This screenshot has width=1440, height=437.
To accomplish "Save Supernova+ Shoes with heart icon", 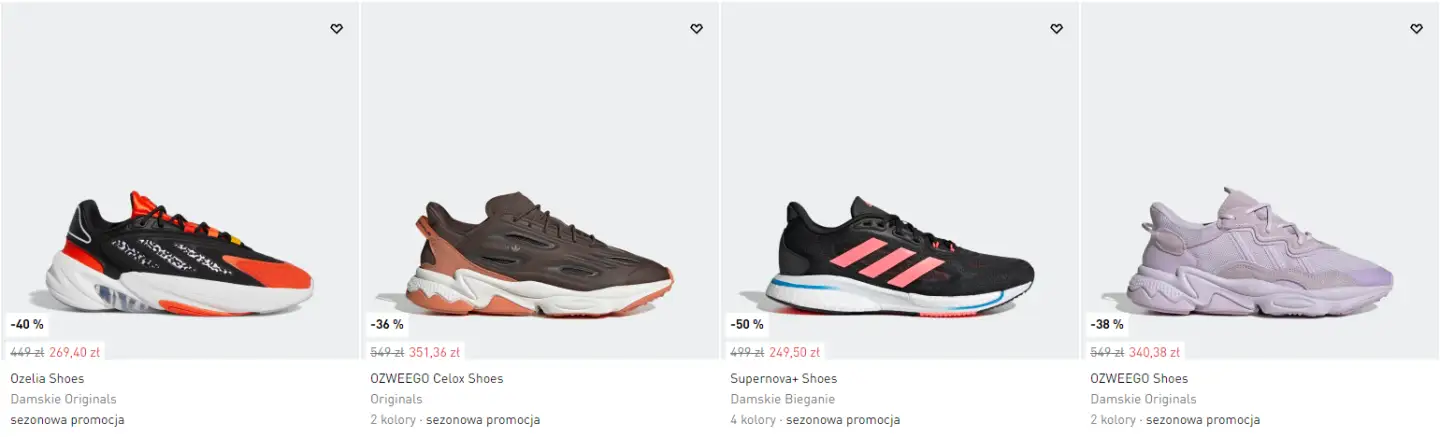I will (x=1057, y=29).
